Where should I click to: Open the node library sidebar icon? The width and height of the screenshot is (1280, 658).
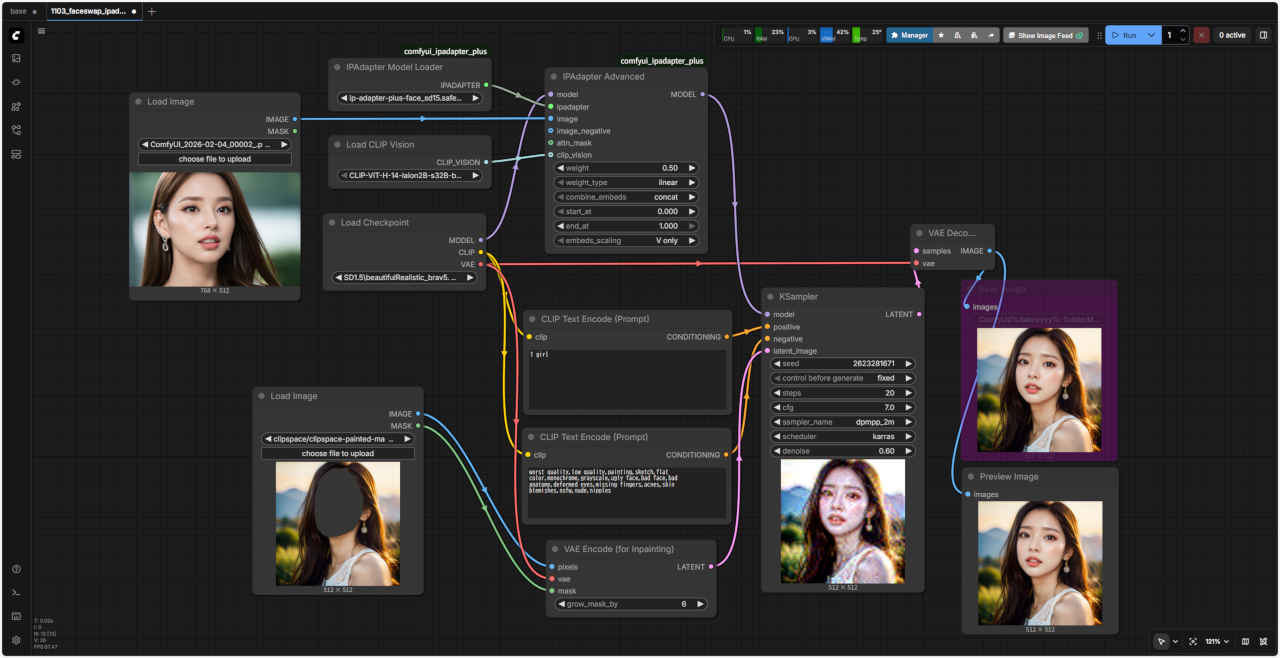click(16, 82)
